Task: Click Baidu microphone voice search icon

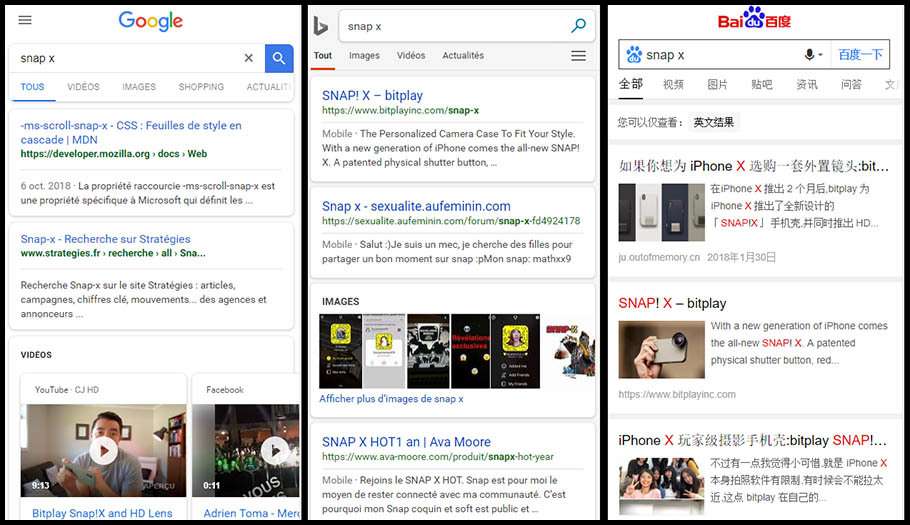Action: (x=810, y=55)
